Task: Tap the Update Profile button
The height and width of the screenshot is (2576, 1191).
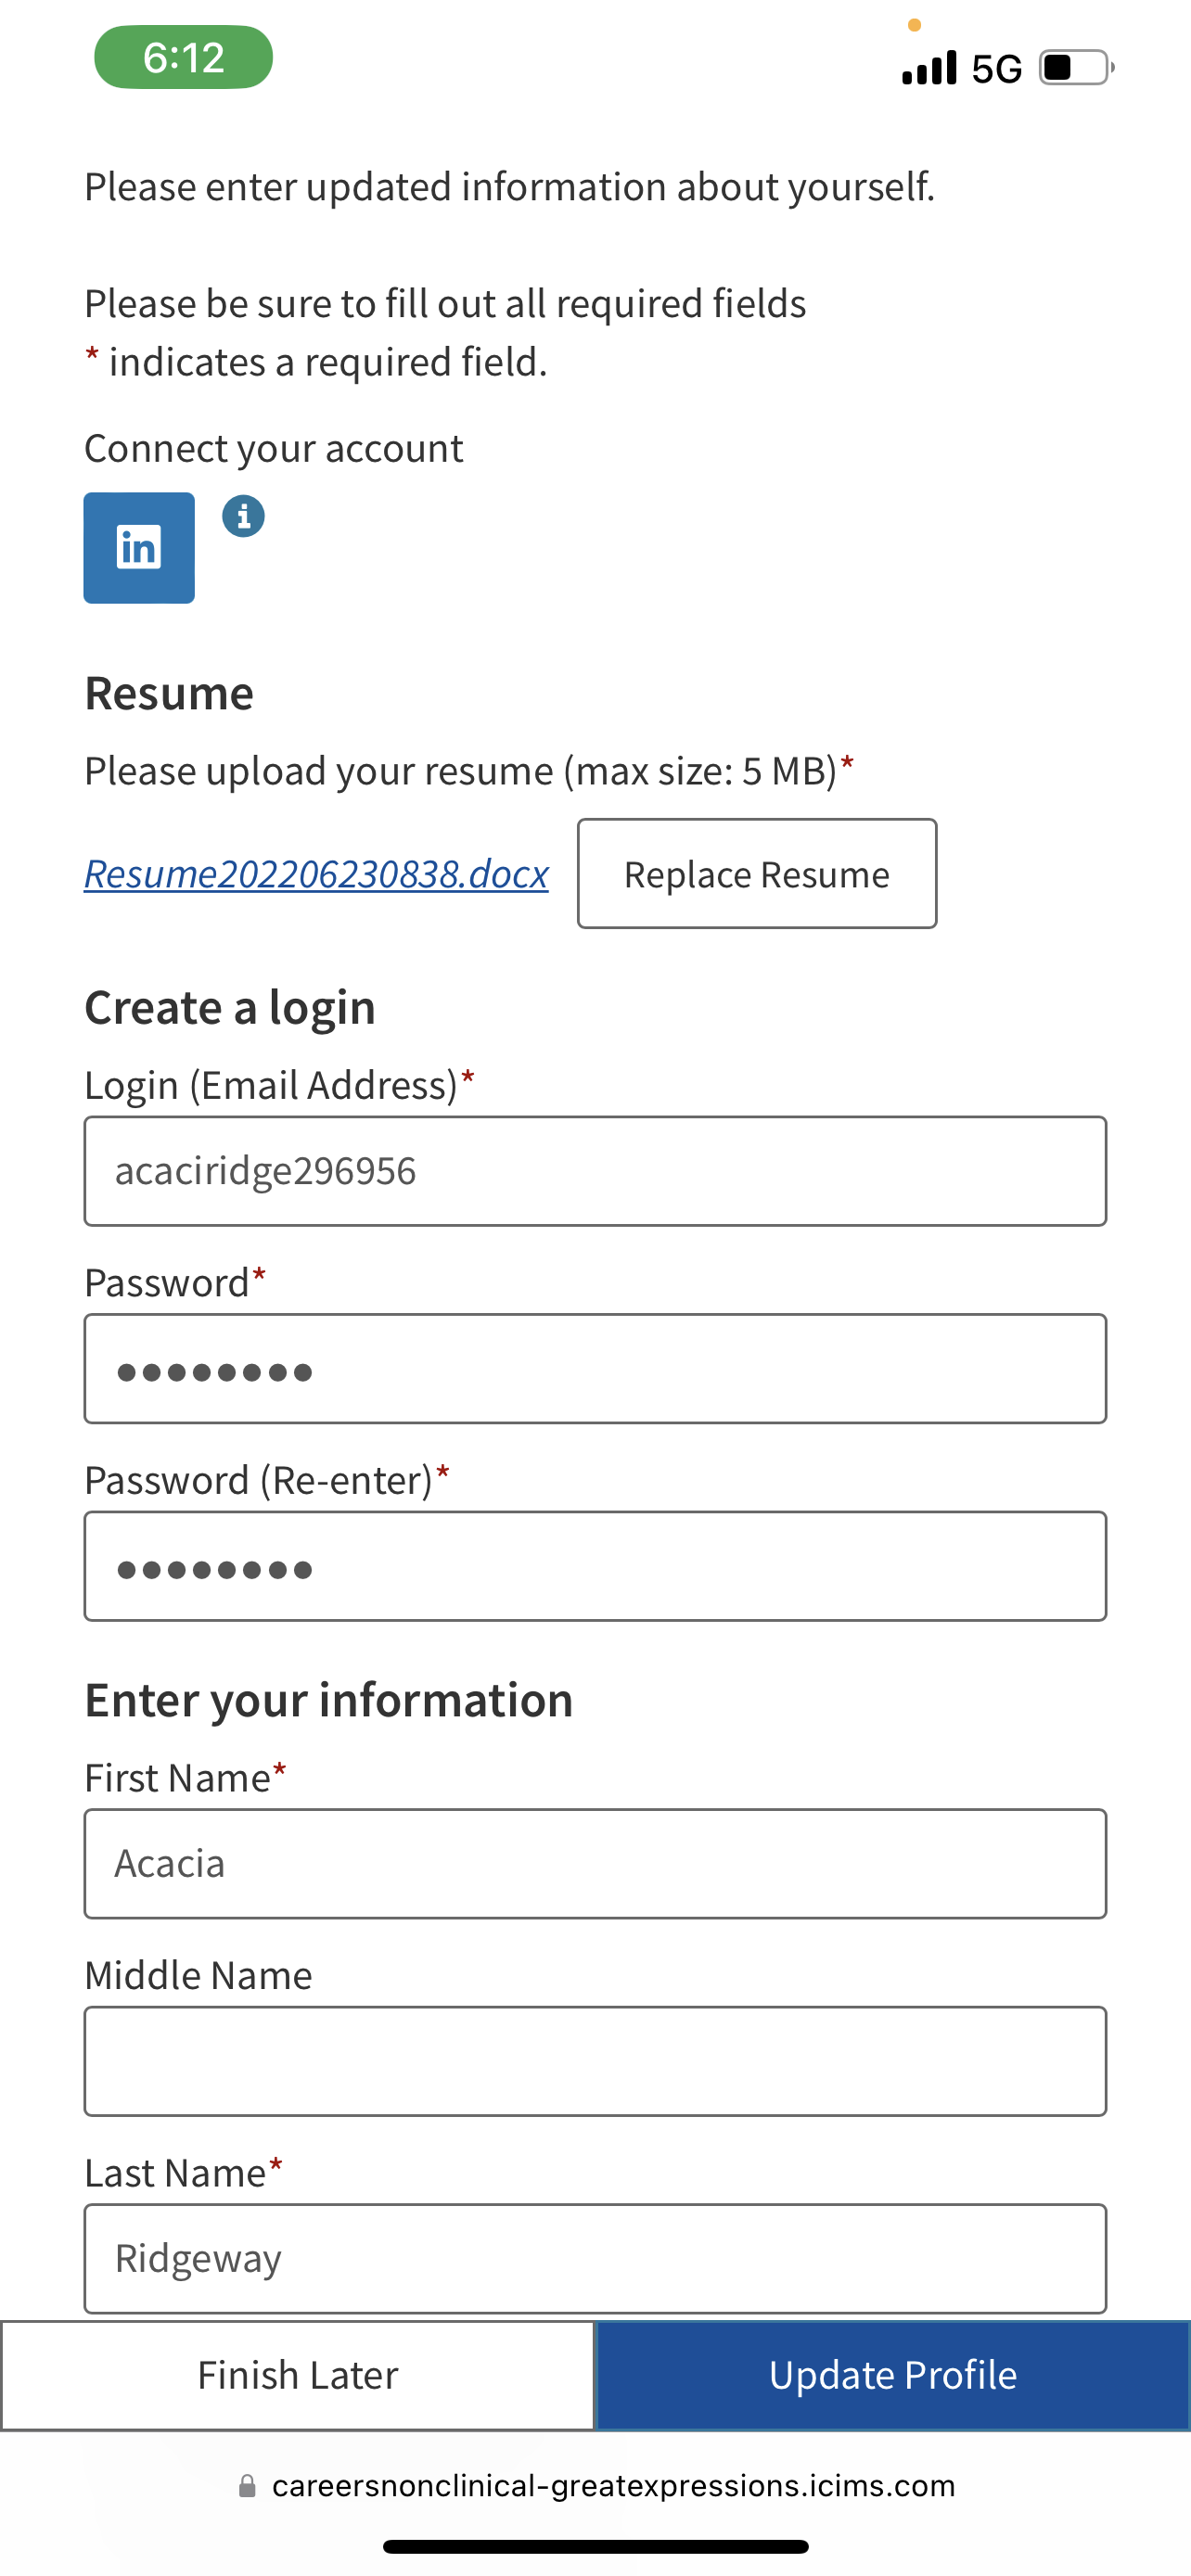Action: 892,2375
